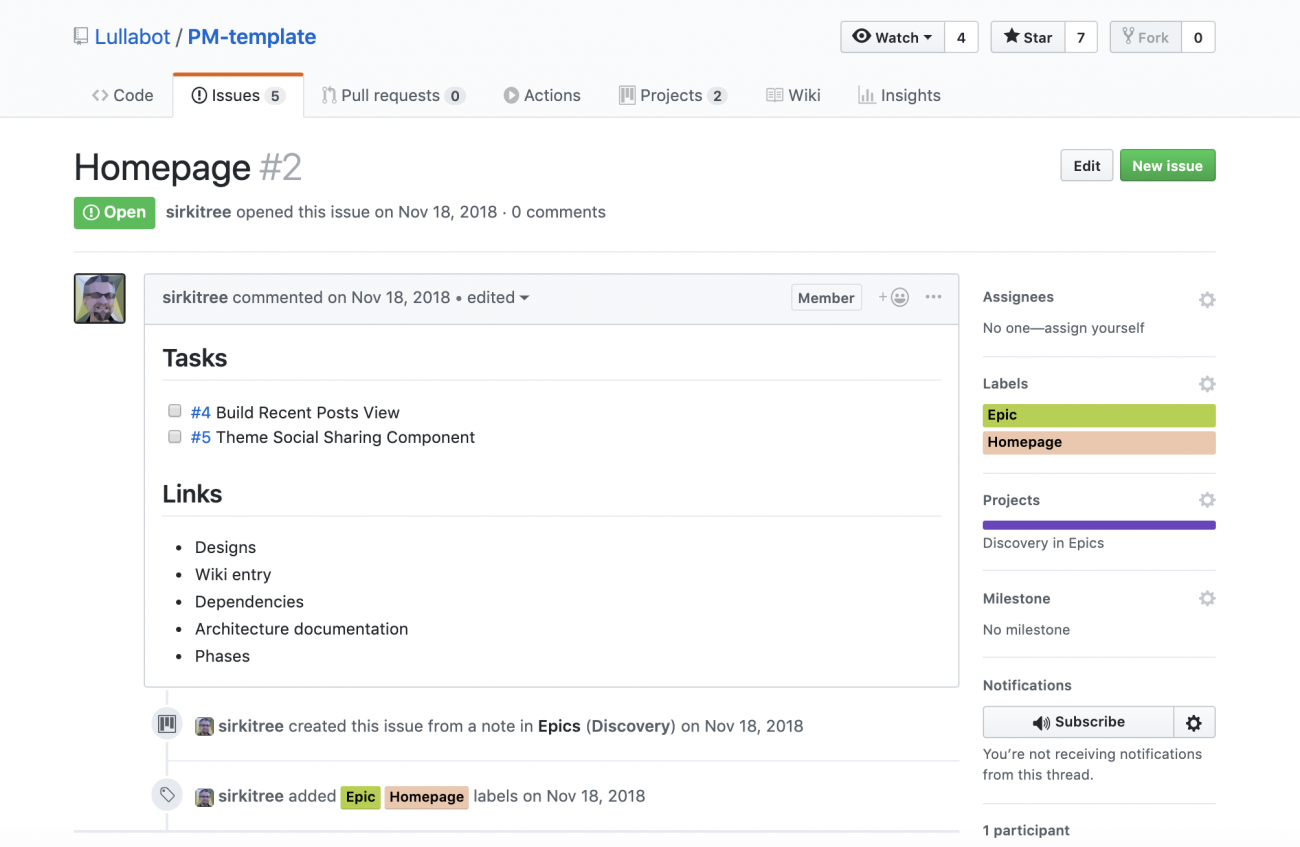Open the Milestone gear settings

[1207, 598]
